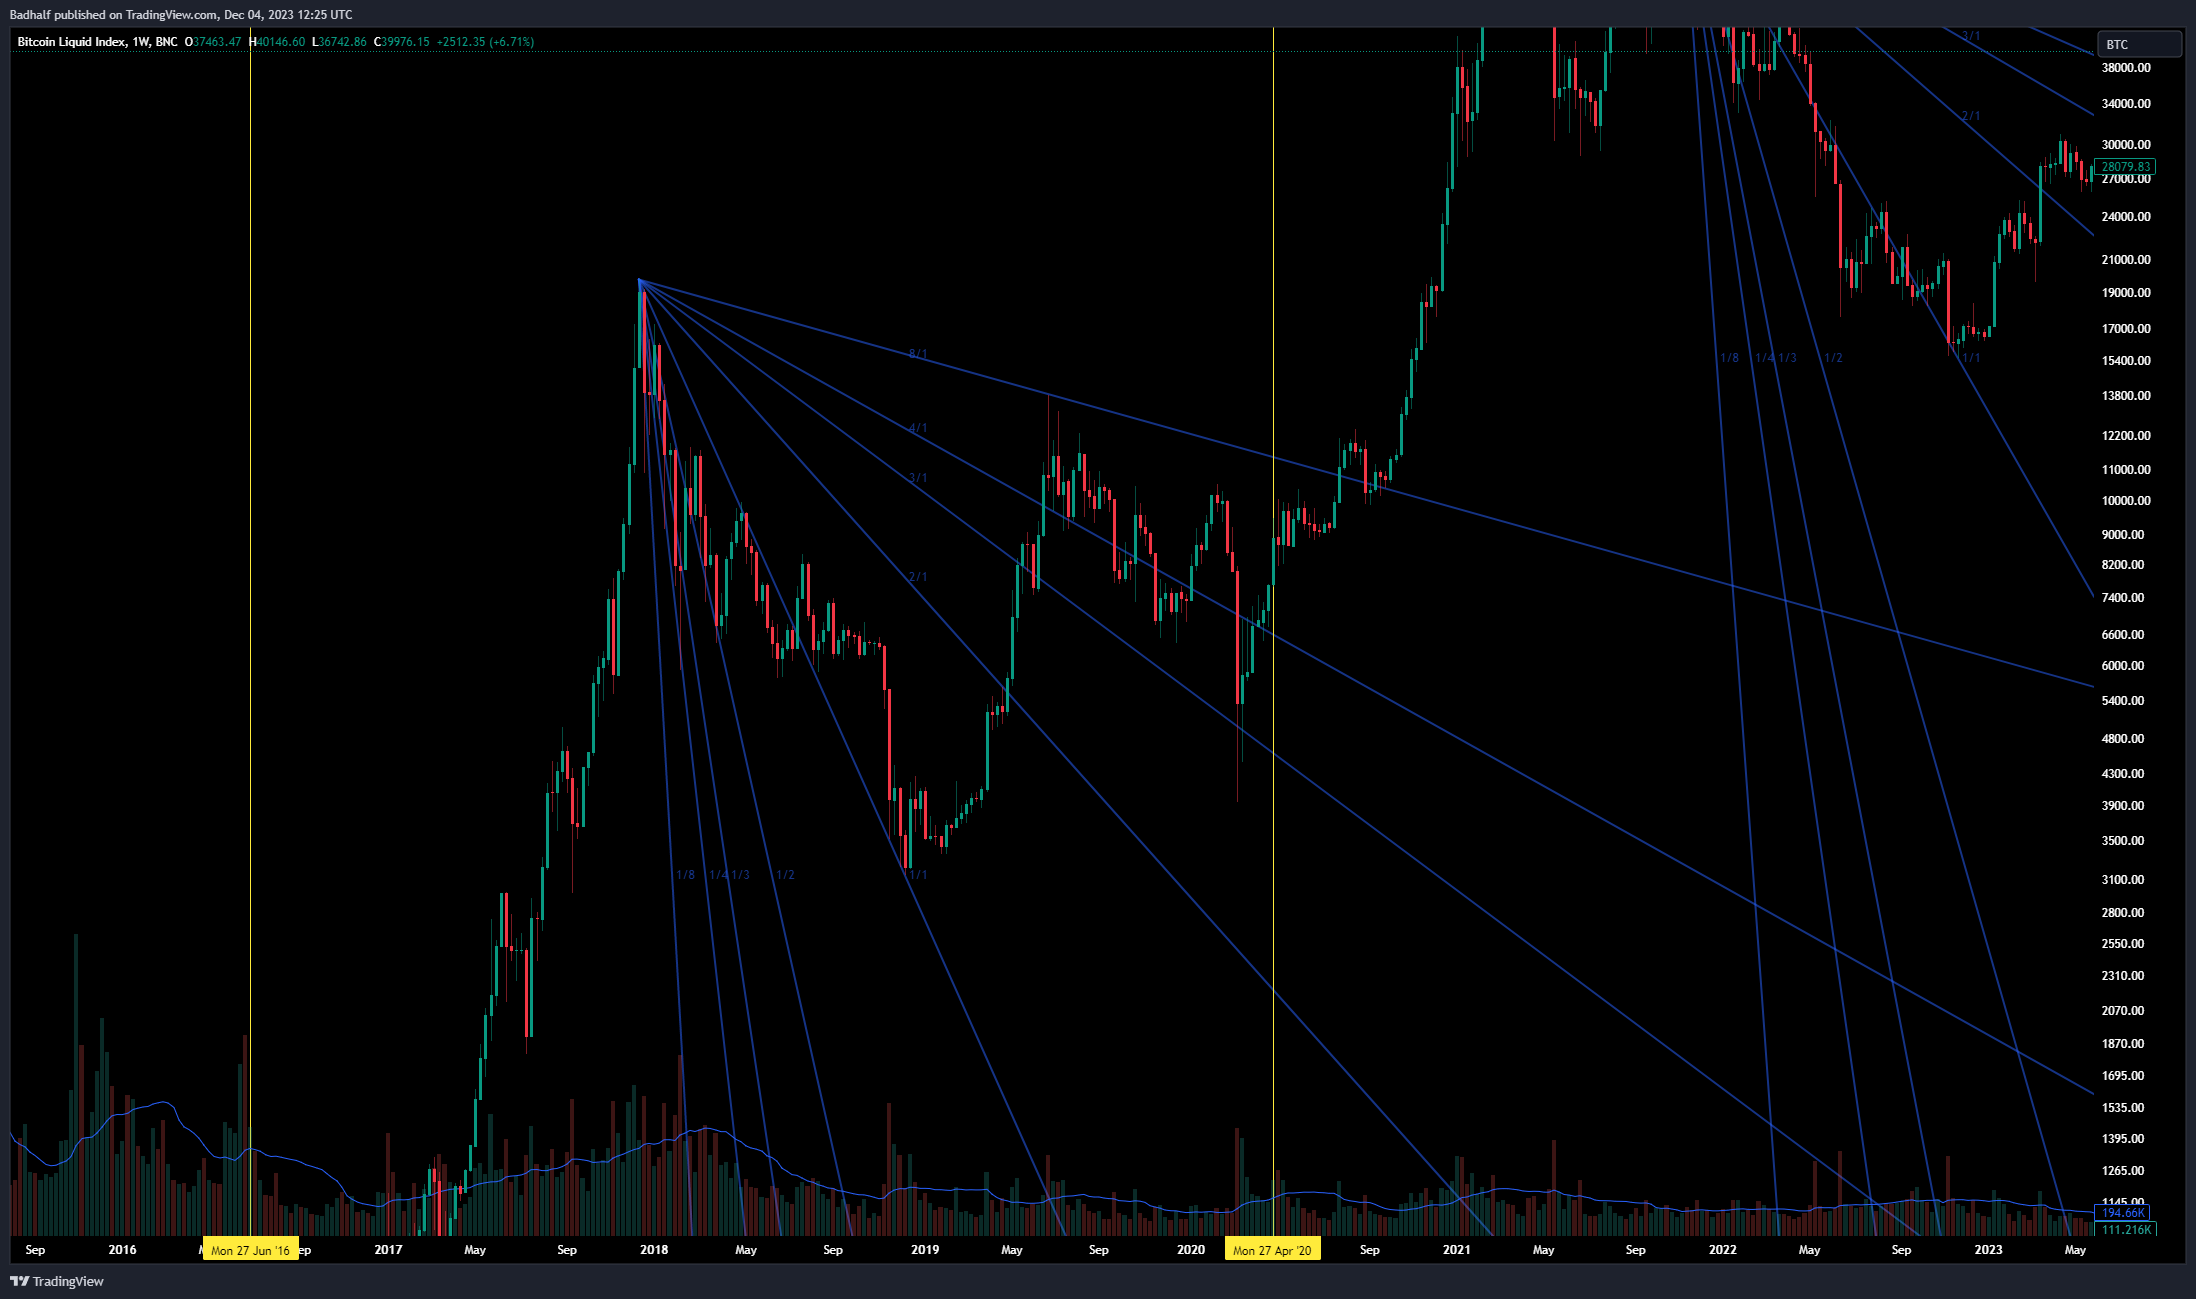Click the close value C39976.15
Screen dimensions: 2196x1299
(x=402, y=42)
